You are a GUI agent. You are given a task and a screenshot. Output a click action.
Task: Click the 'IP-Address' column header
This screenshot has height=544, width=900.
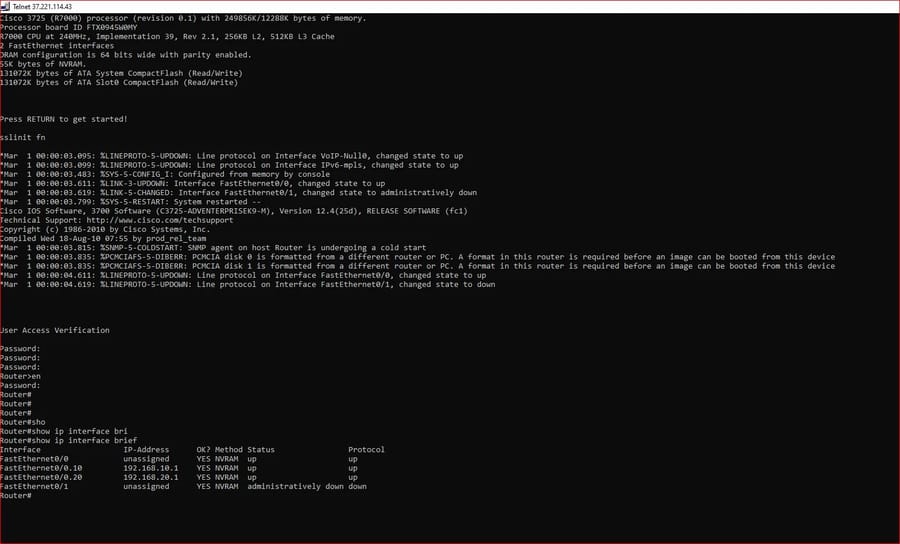(146, 450)
